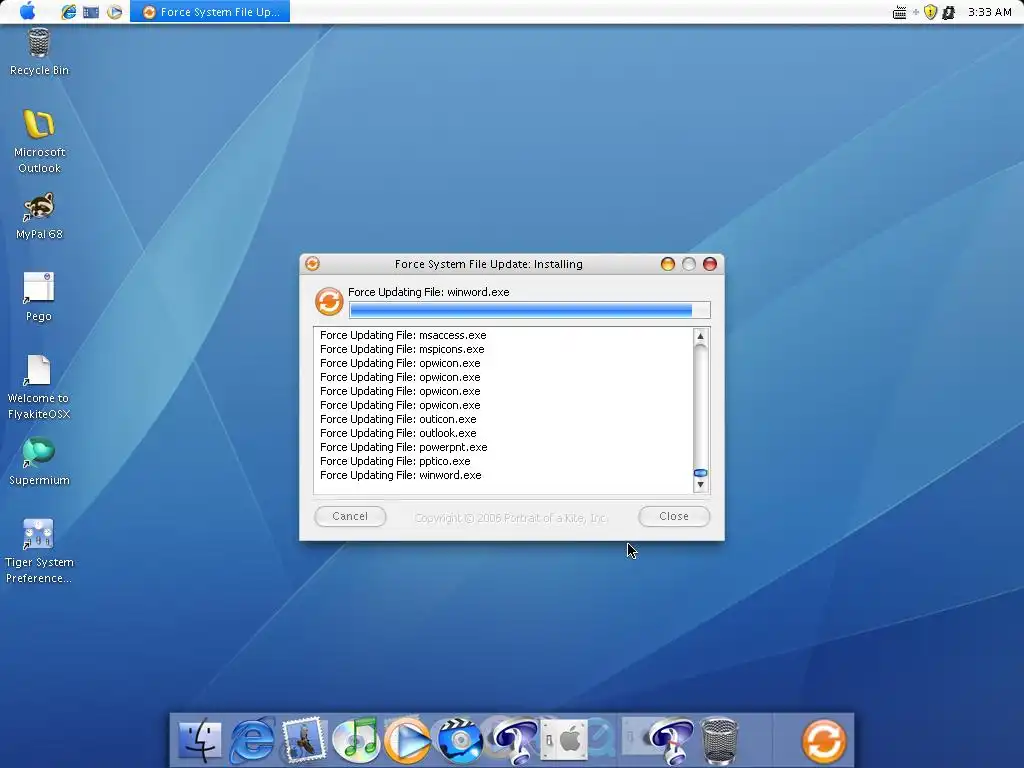This screenshot has height=768, width=1024.
Task: Click Cancel button in update dialog
Action: (x=350, y=516)
